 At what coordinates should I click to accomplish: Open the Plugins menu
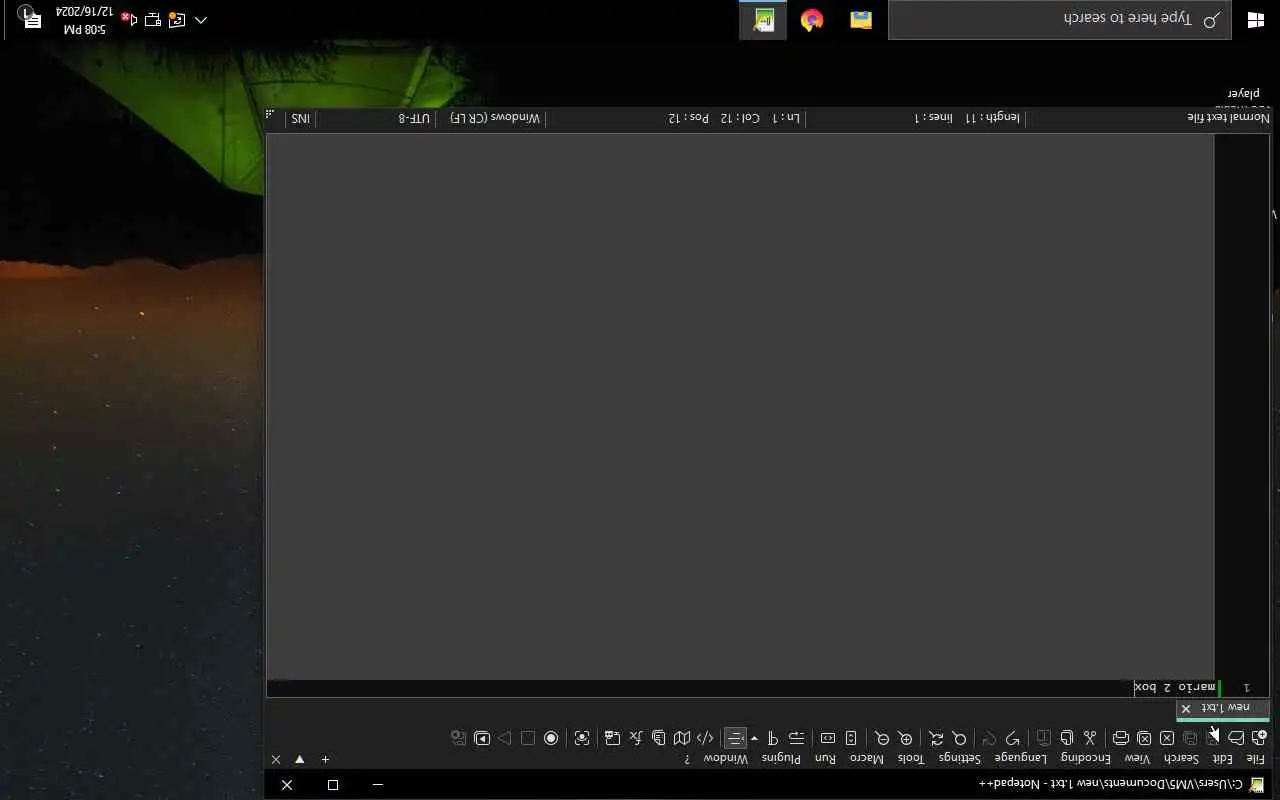pos(781,758)
